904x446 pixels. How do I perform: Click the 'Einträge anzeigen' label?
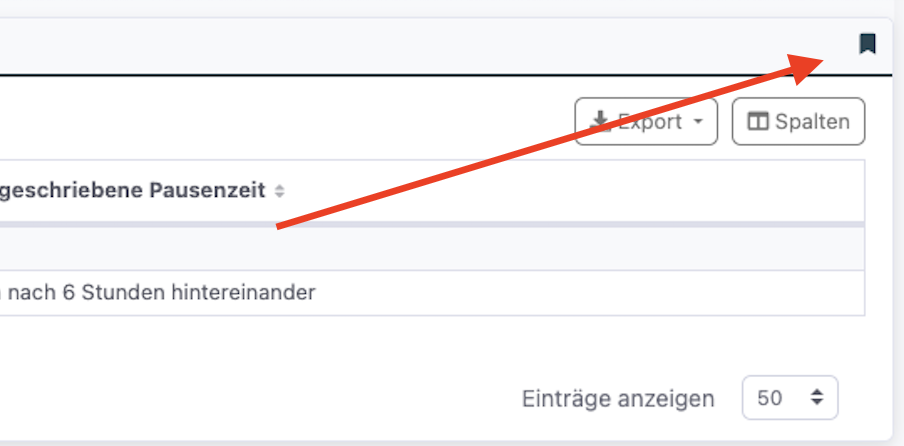(x=618, y=399)
